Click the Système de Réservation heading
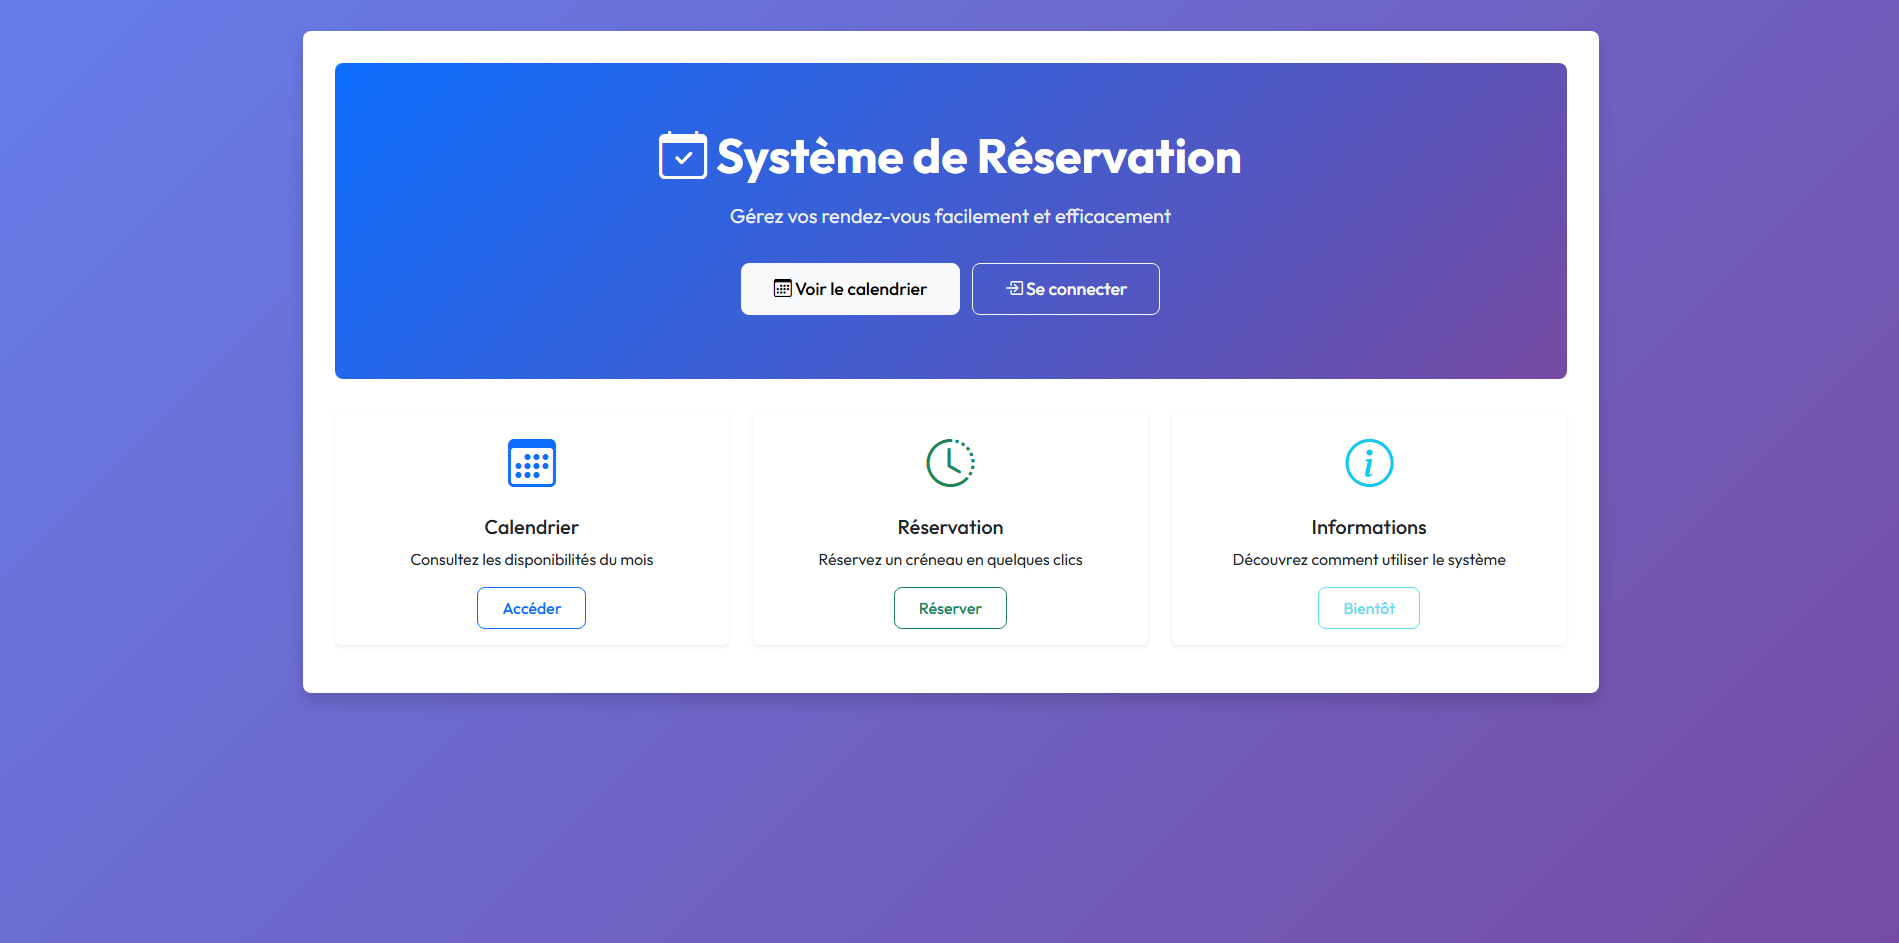 point(978,157)
